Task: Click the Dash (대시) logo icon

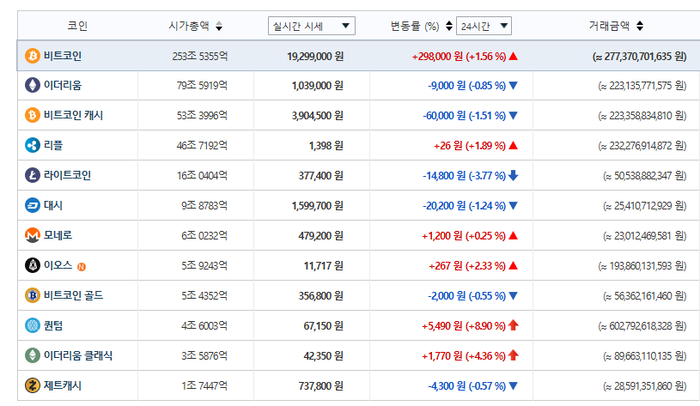Action: (x=32, y=205)
